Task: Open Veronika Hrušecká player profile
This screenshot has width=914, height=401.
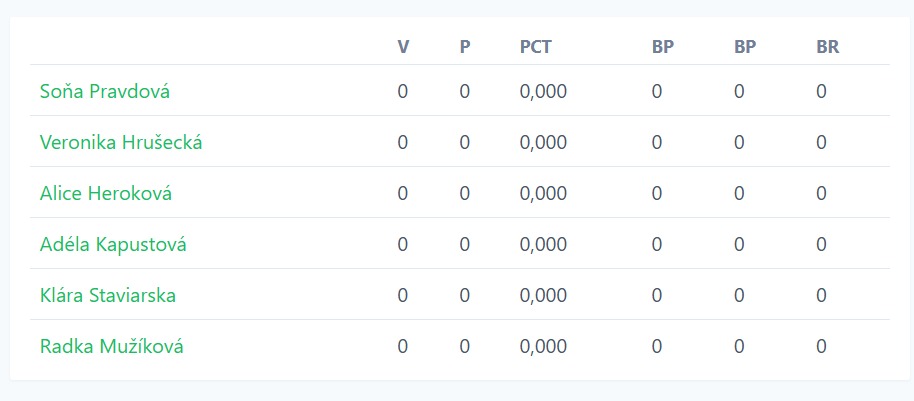Action: pos(121,142)
